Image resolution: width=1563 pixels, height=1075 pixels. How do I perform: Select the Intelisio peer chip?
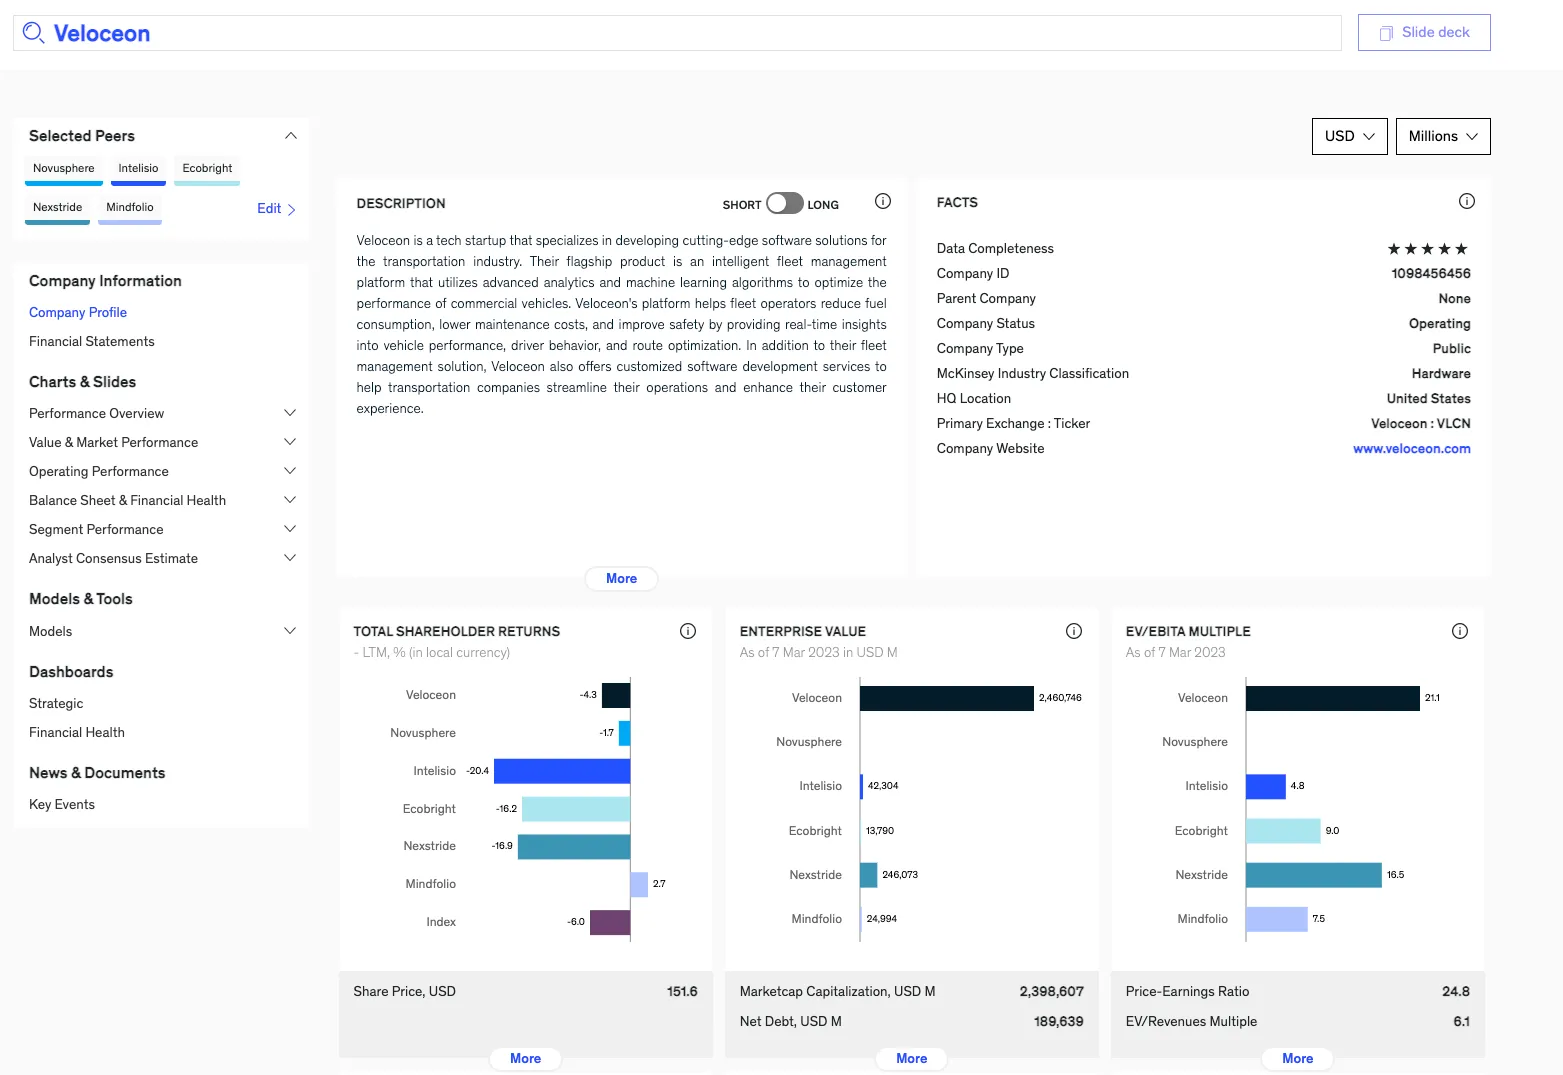[138, 168]
